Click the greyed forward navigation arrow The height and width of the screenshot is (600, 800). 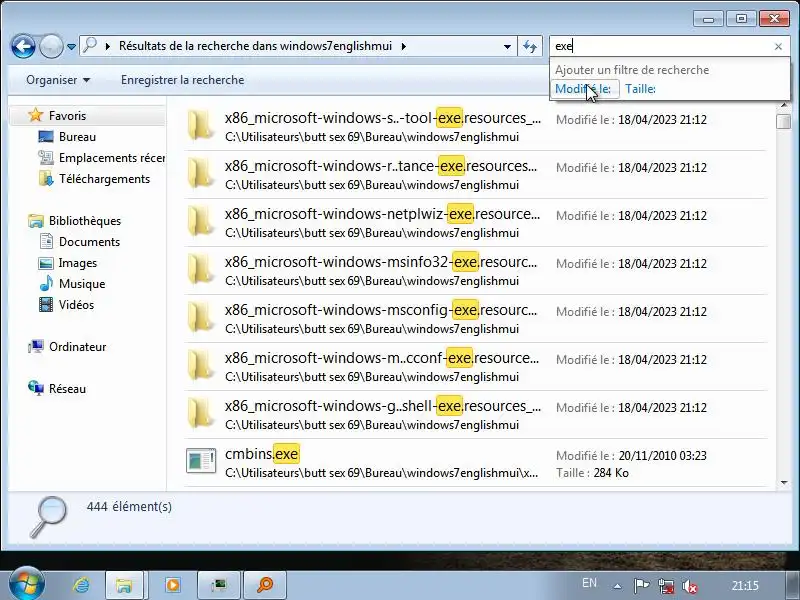click(51, 47)
